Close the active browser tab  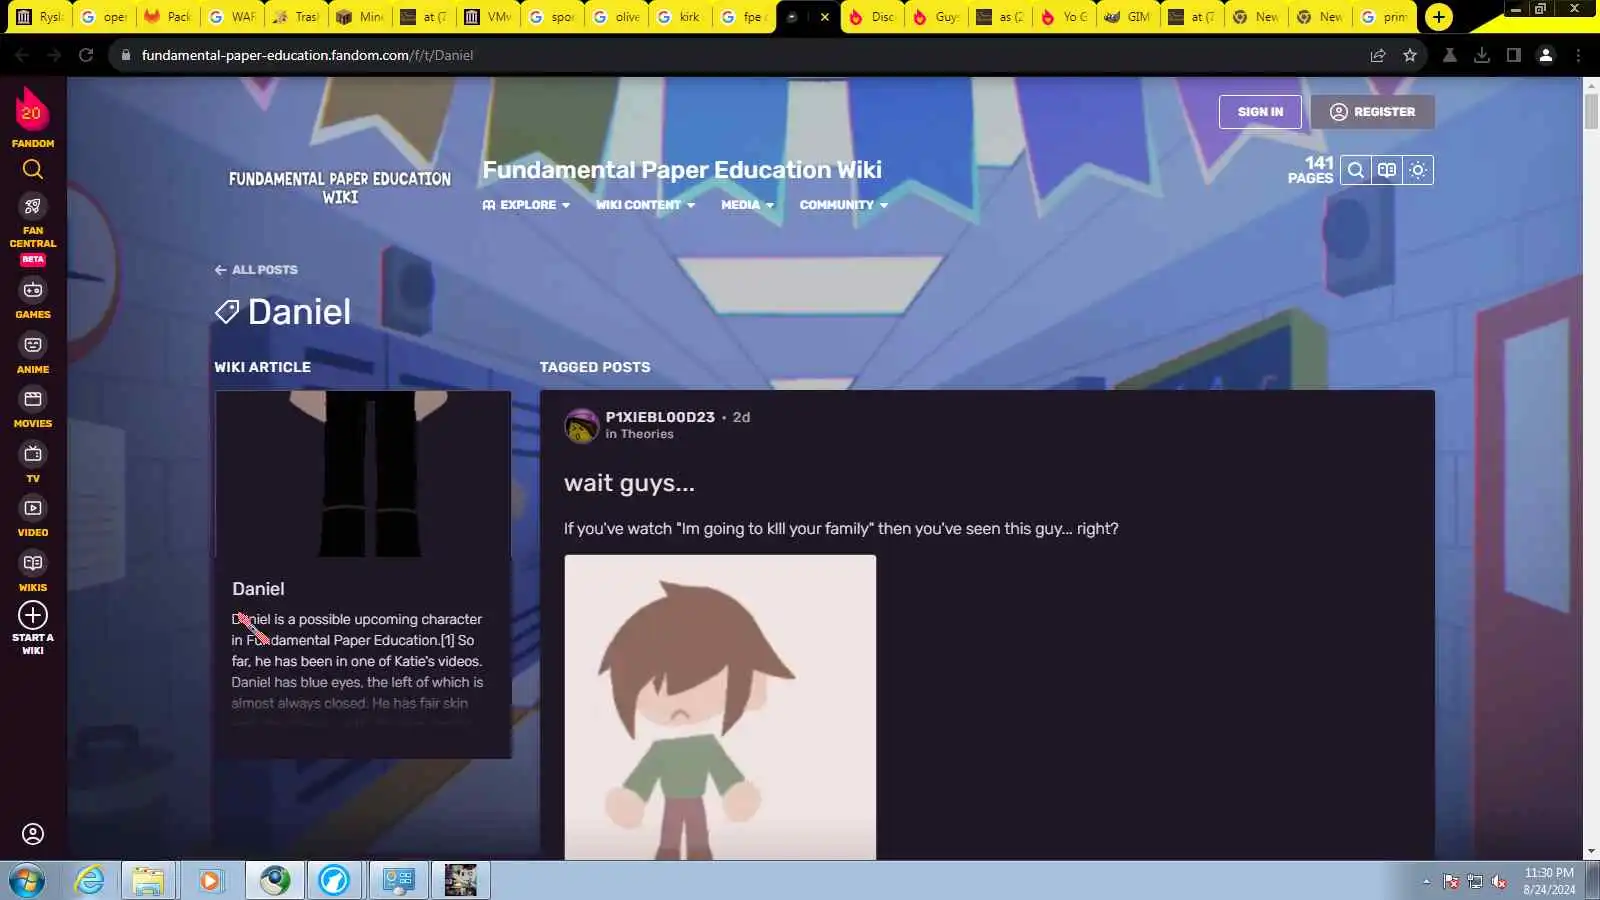pos(825,17)
